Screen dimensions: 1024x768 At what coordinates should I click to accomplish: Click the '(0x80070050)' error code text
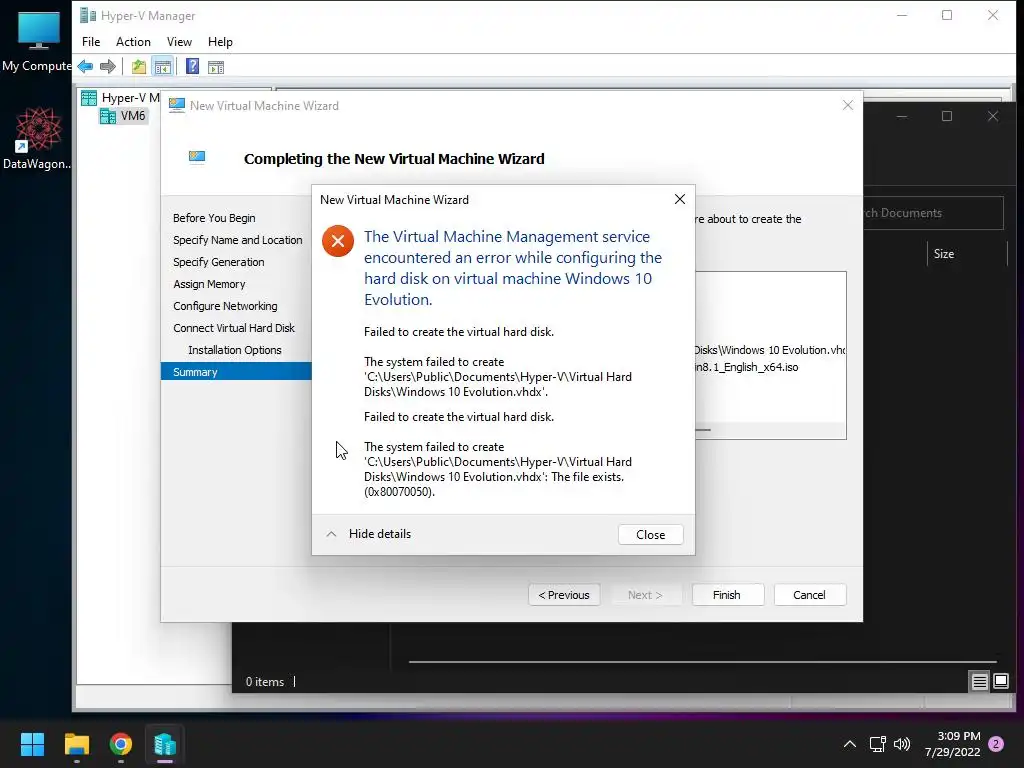(x=399, y=492)
